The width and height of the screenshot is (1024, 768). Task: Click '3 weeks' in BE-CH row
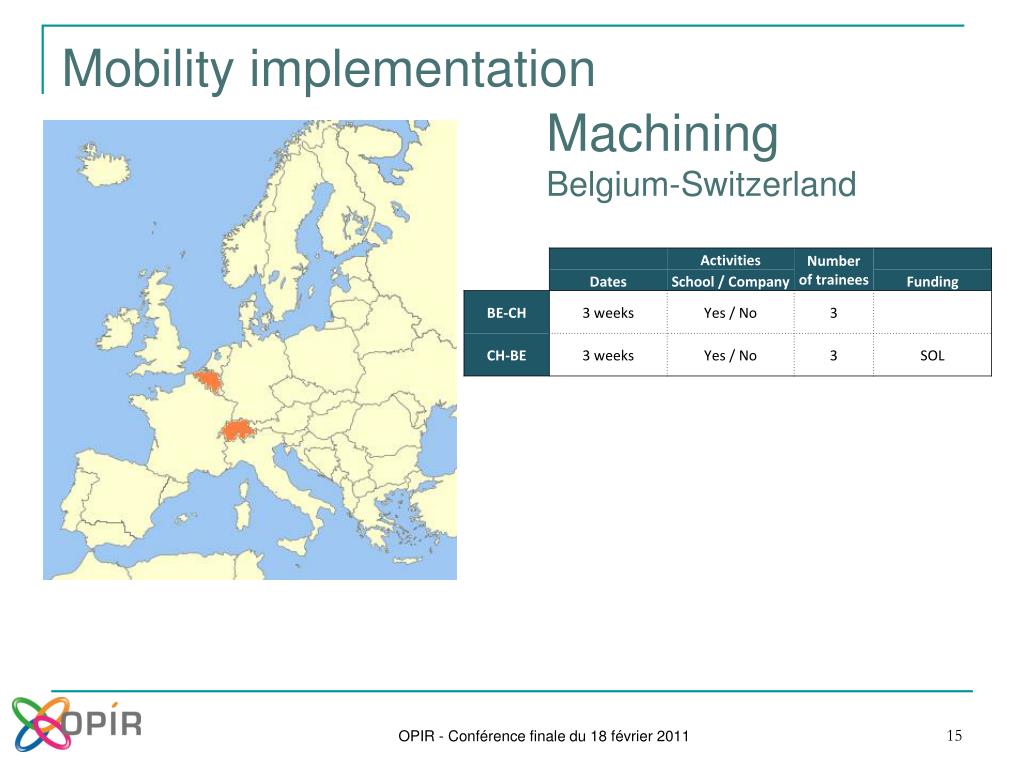coord(608,313)
